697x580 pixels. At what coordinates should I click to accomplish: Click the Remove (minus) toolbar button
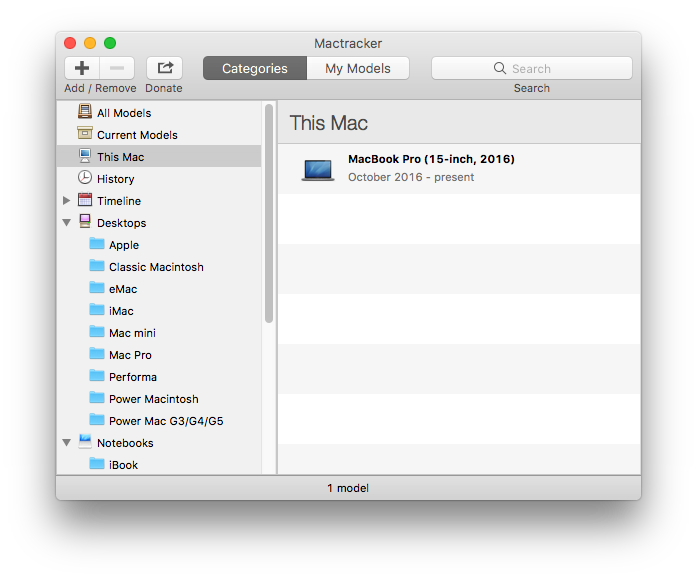(117, 68)
